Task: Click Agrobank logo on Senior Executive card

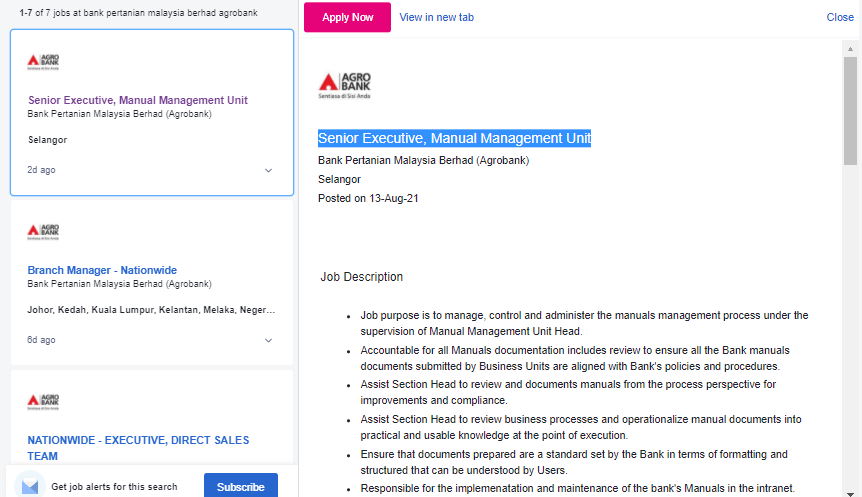Action: [43, 62]
